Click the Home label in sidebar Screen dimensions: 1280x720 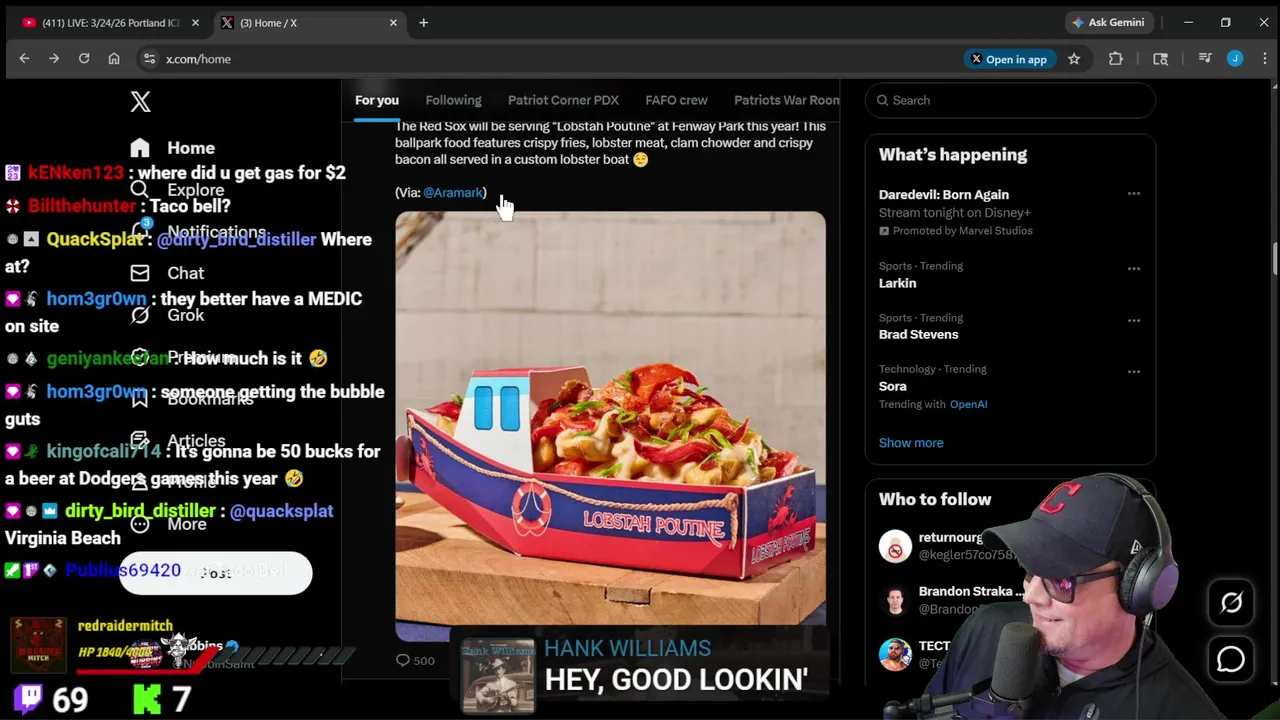[x=191, y=148]
